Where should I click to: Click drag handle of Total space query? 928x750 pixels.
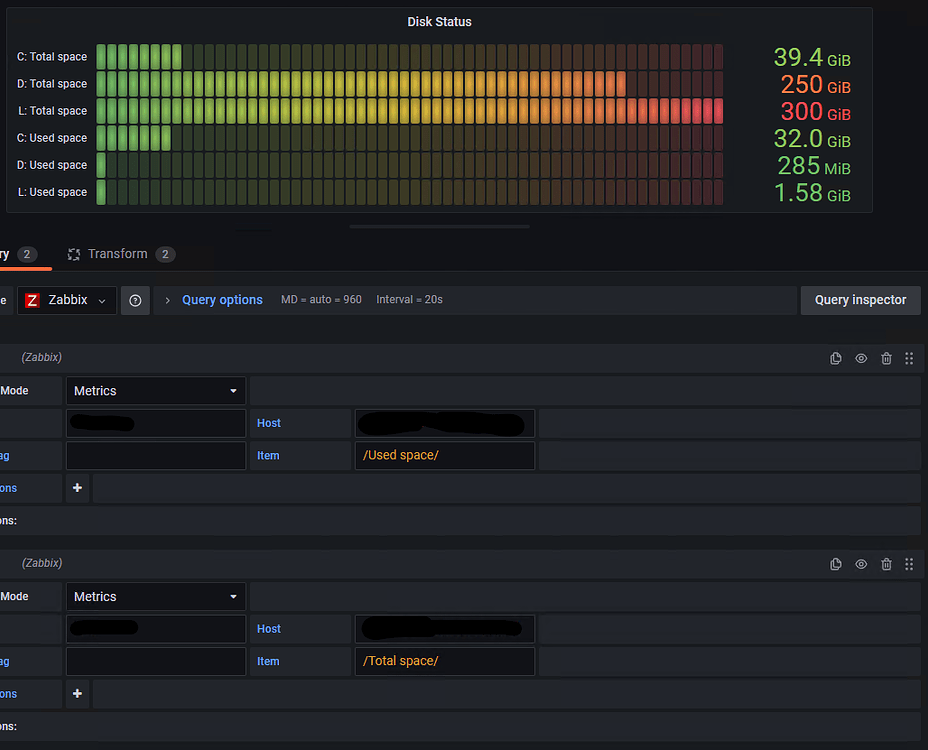pyautogui.click(x=909, y=564)
